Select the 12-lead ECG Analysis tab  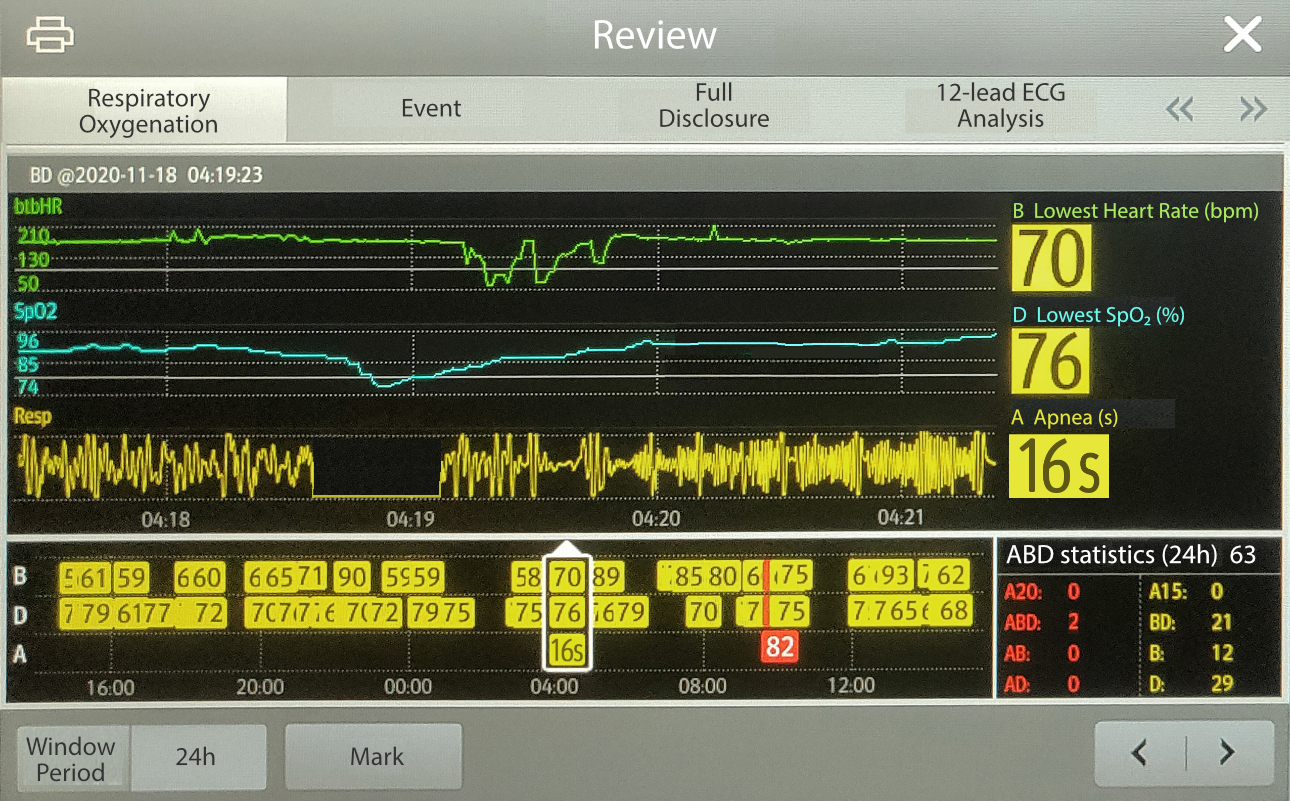click(1000, 108)
